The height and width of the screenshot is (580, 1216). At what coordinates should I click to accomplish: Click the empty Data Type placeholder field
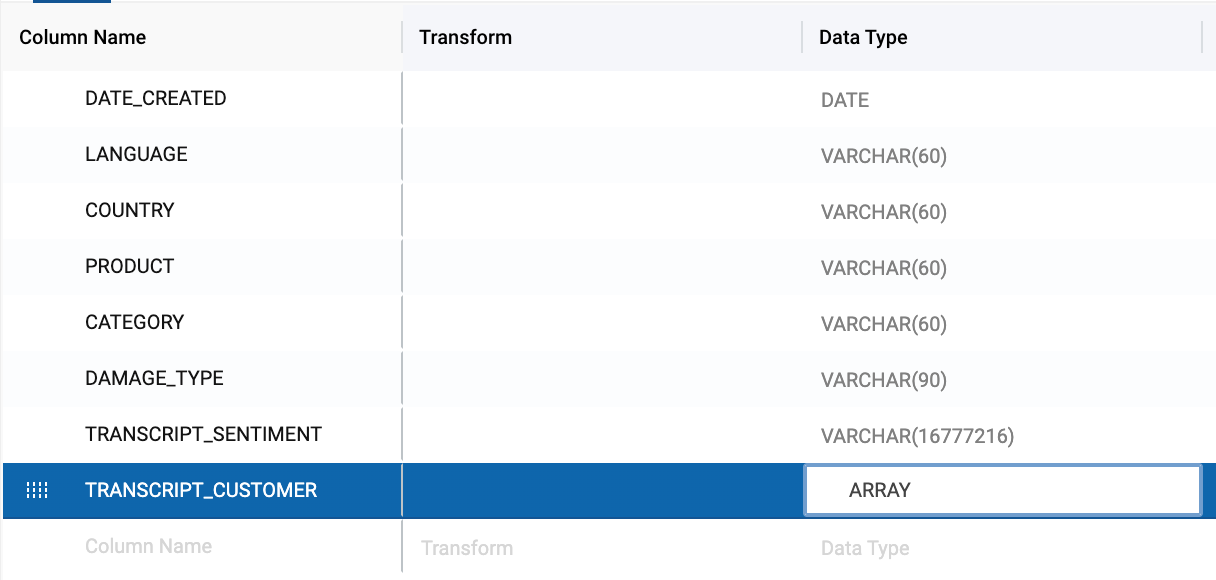(865, 548)
